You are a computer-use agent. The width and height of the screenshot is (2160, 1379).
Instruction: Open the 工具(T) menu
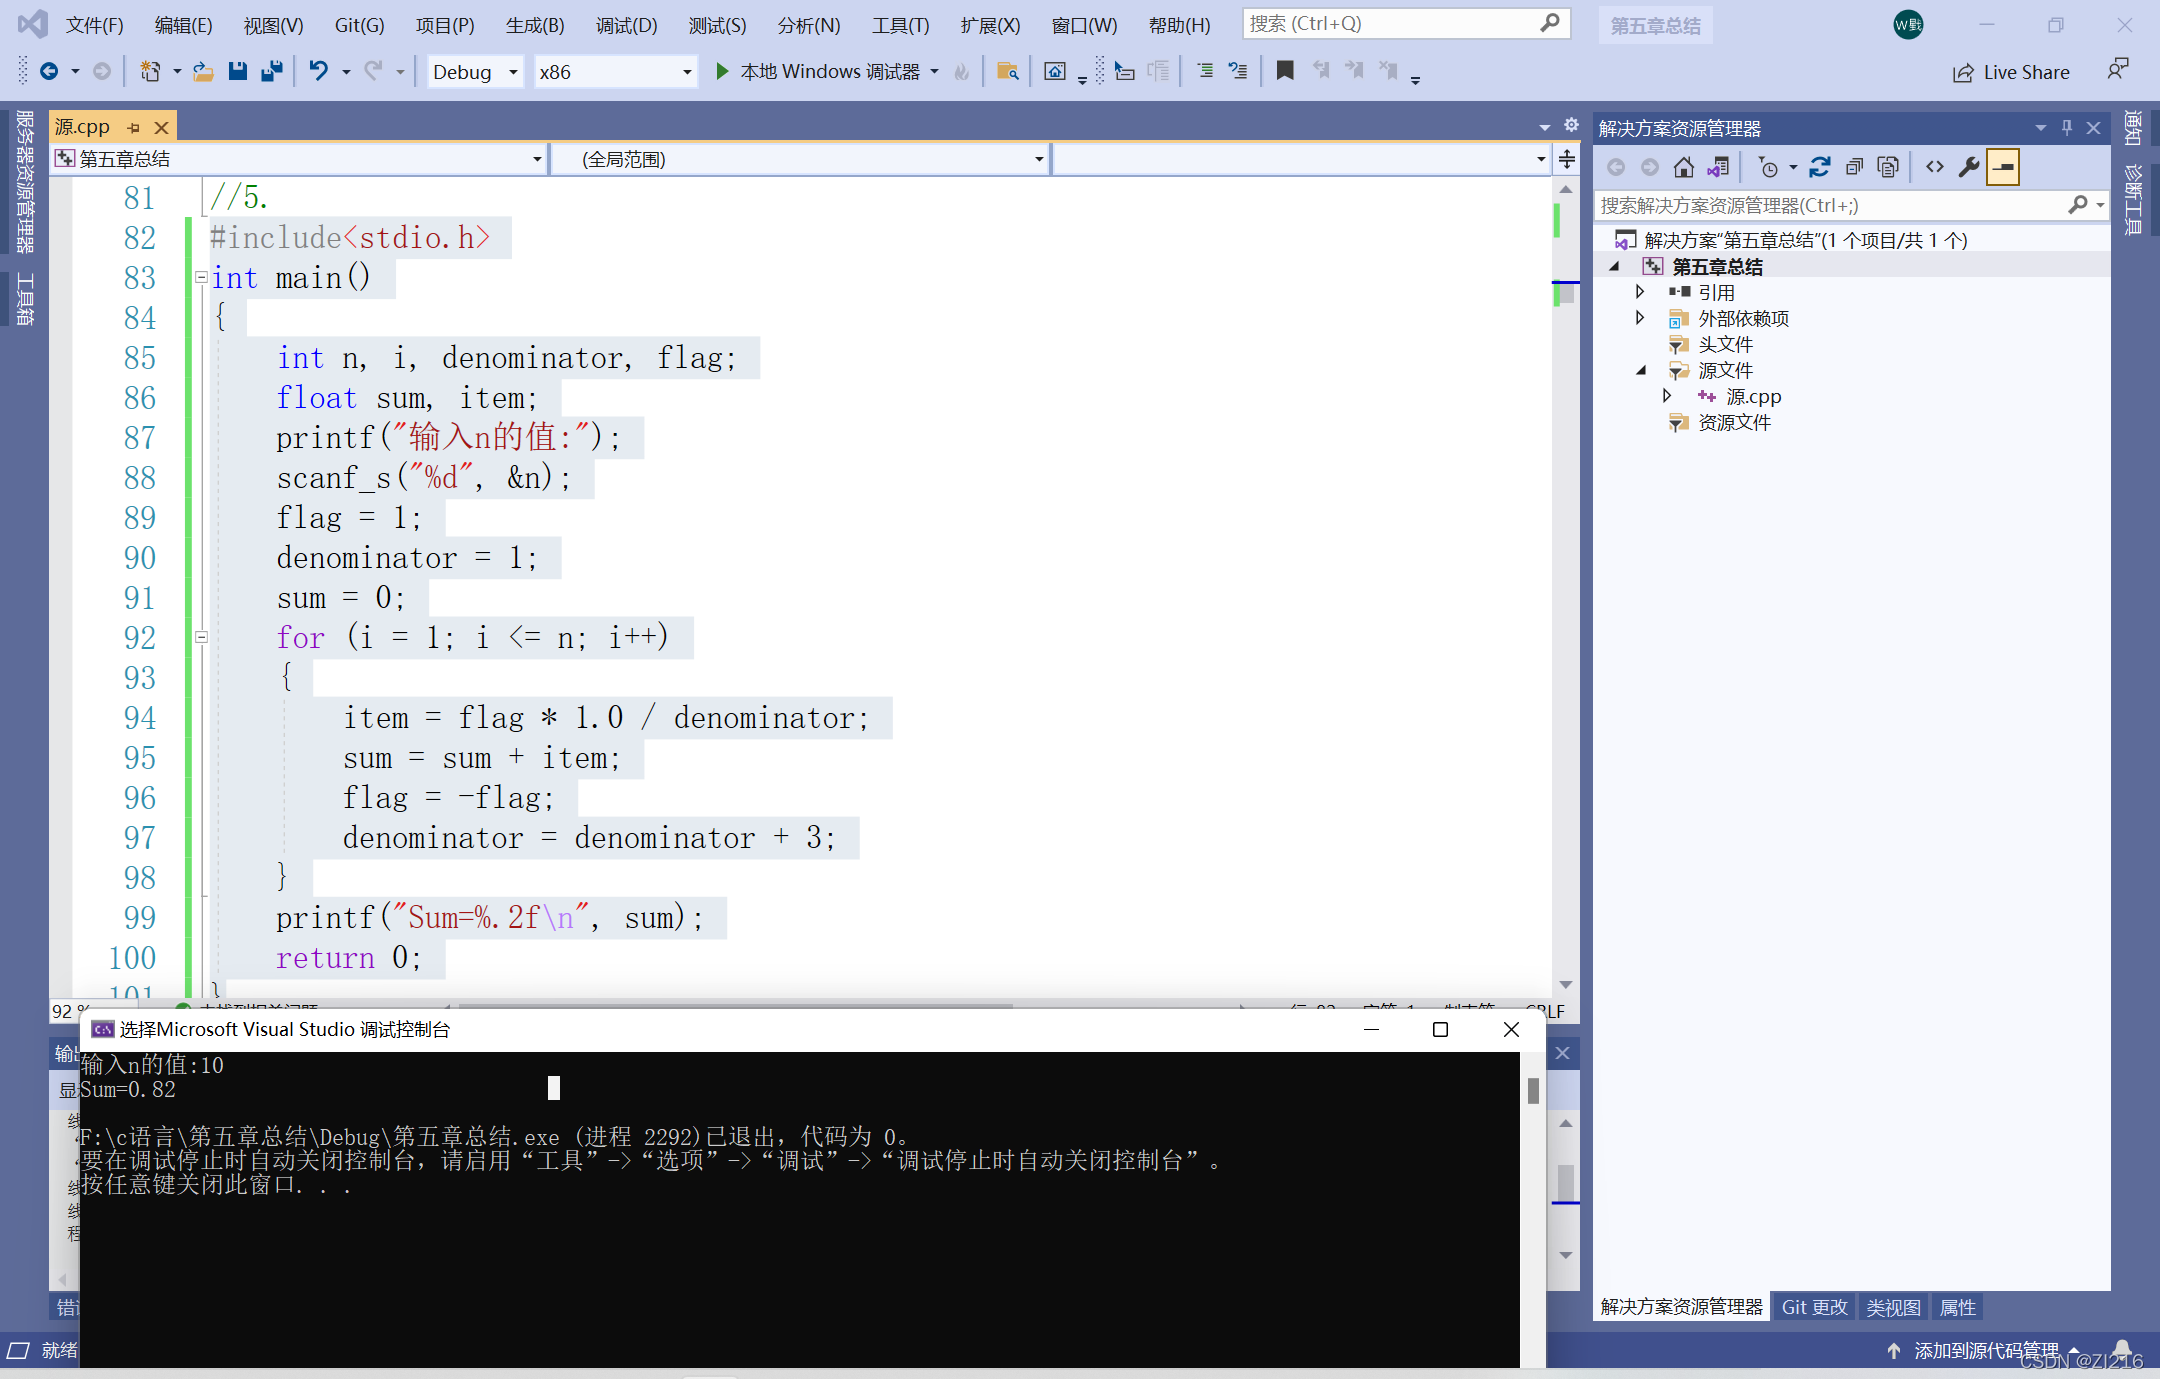tap(900, 25)
